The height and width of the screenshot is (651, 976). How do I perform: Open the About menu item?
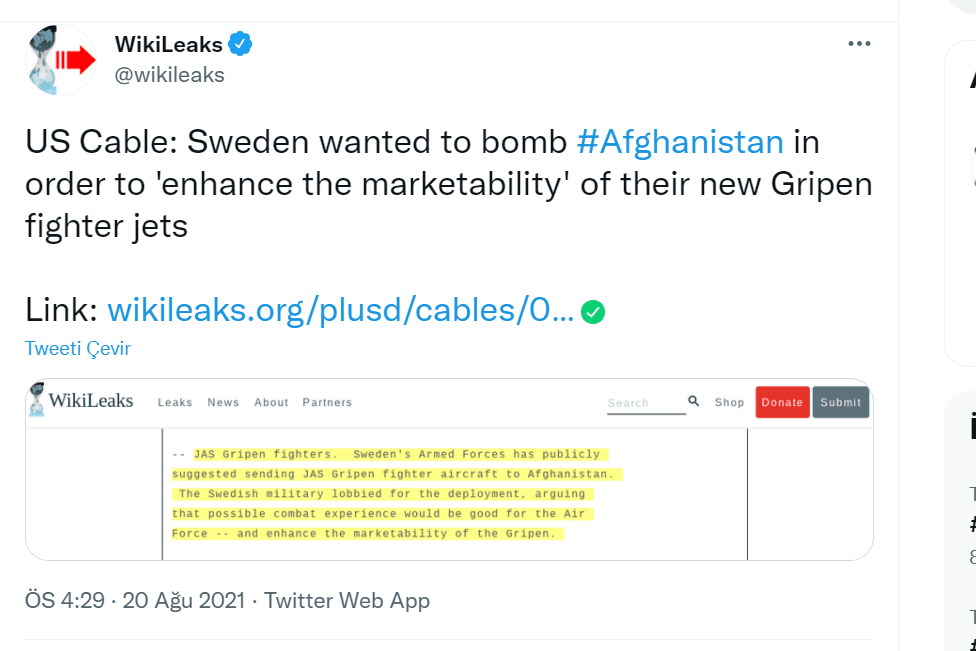pyautogui.click(x=271, y=402)
